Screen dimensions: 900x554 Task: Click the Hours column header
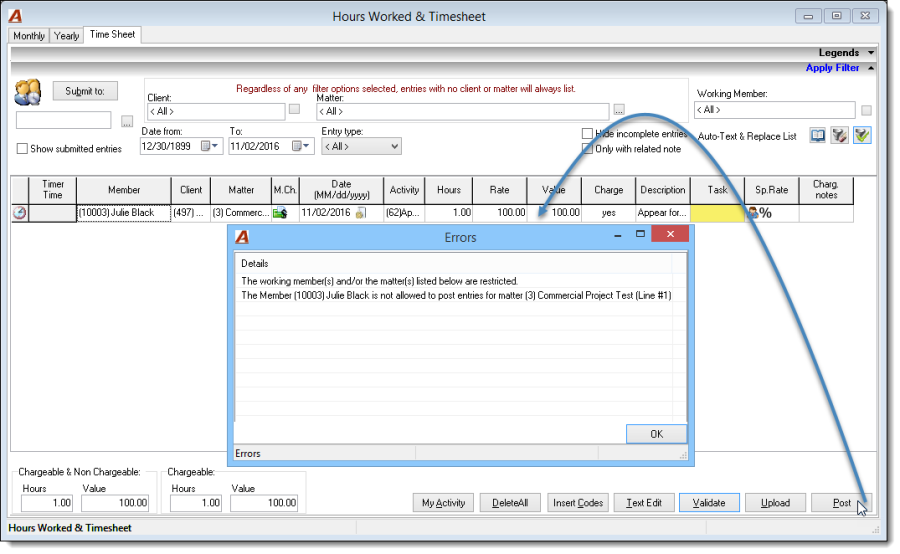coord(449,190)
